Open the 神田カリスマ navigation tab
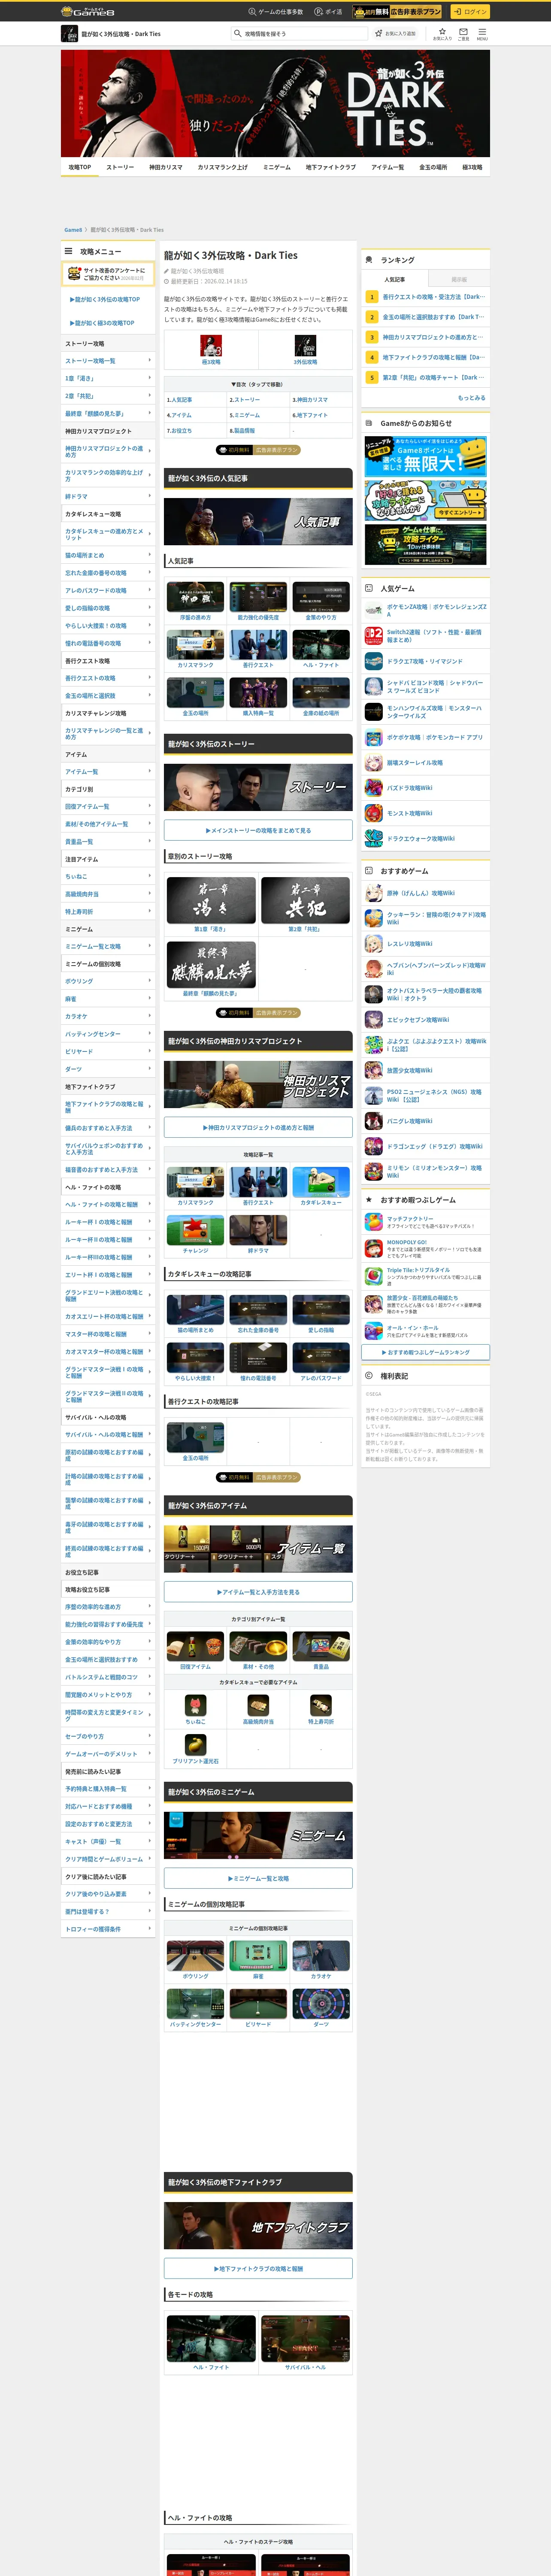 pos(166,167)
